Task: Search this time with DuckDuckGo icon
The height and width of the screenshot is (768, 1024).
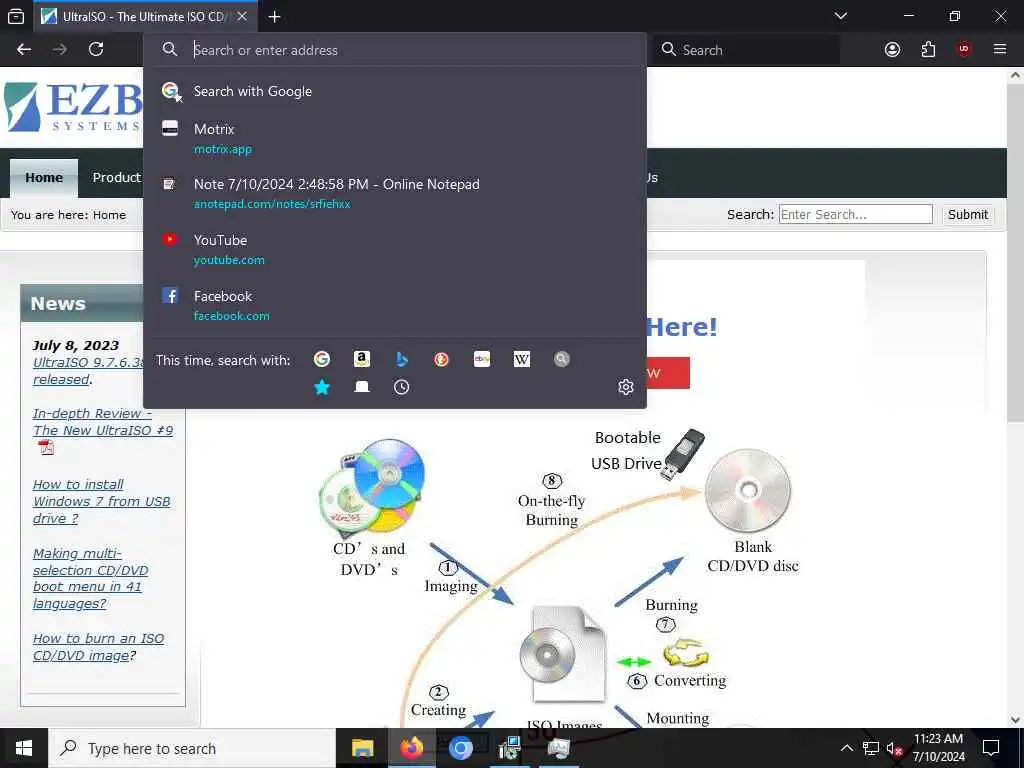Action: click(x=441, y=359)
